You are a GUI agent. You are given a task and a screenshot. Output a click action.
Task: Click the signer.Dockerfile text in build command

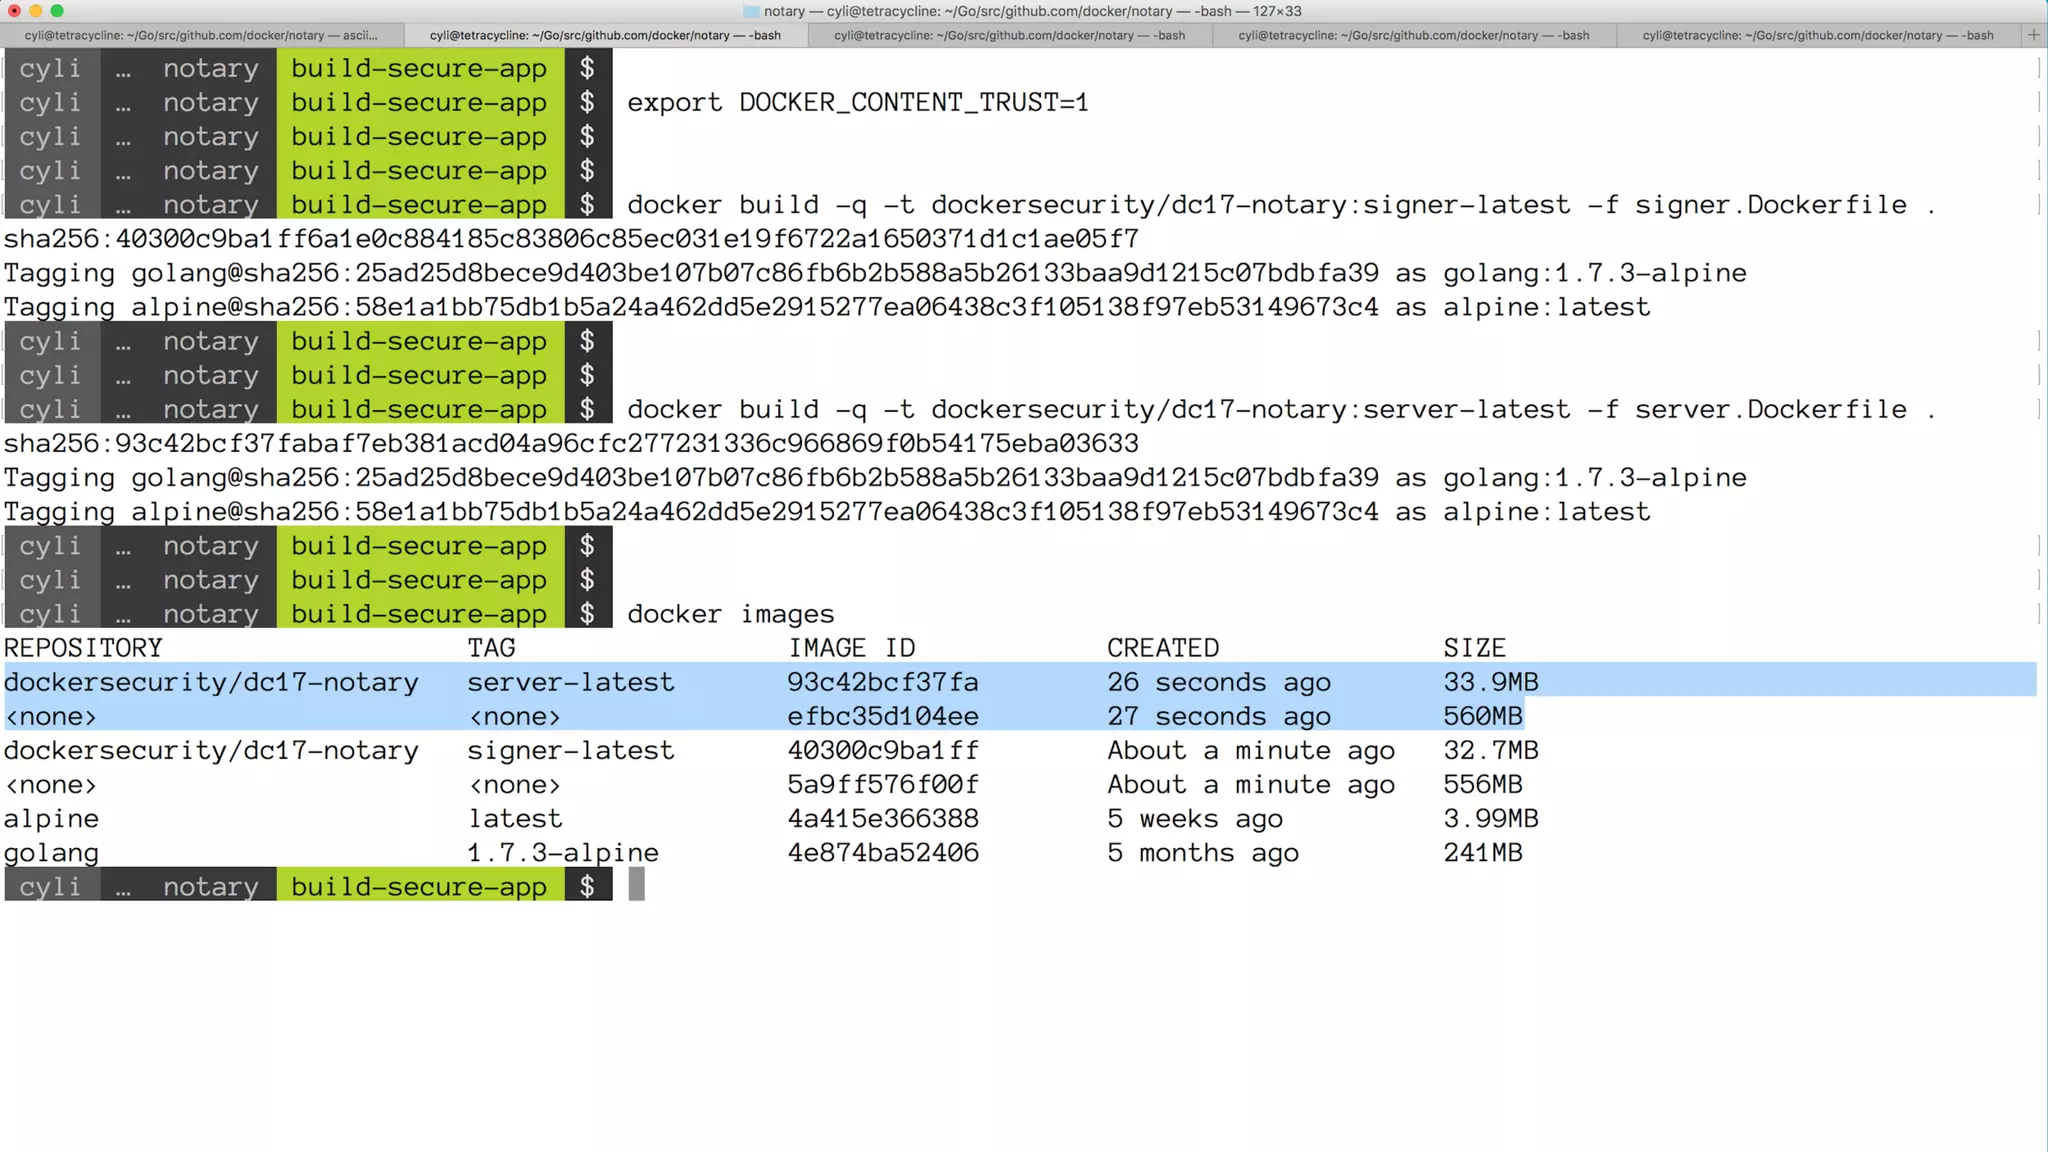coord(1770,205)
